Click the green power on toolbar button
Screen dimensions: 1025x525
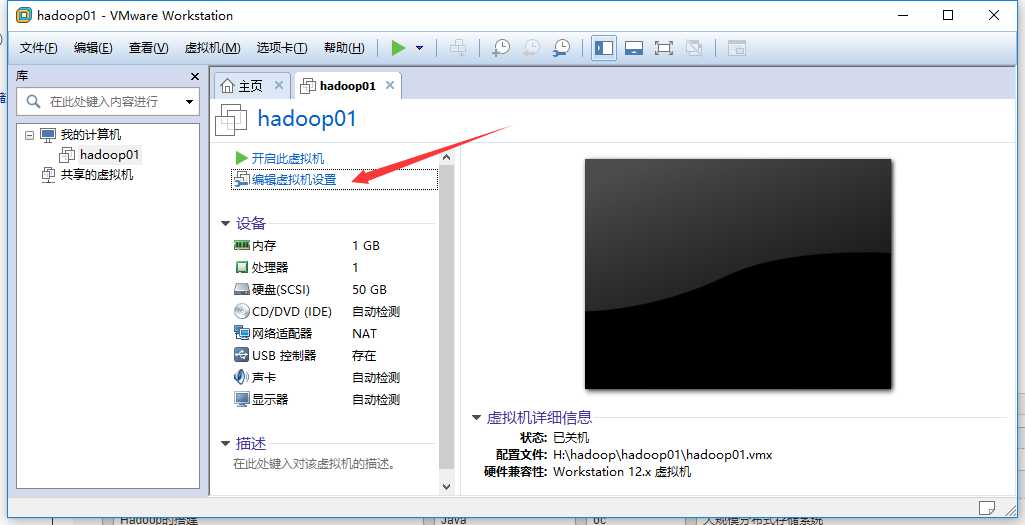coord(398,48)
